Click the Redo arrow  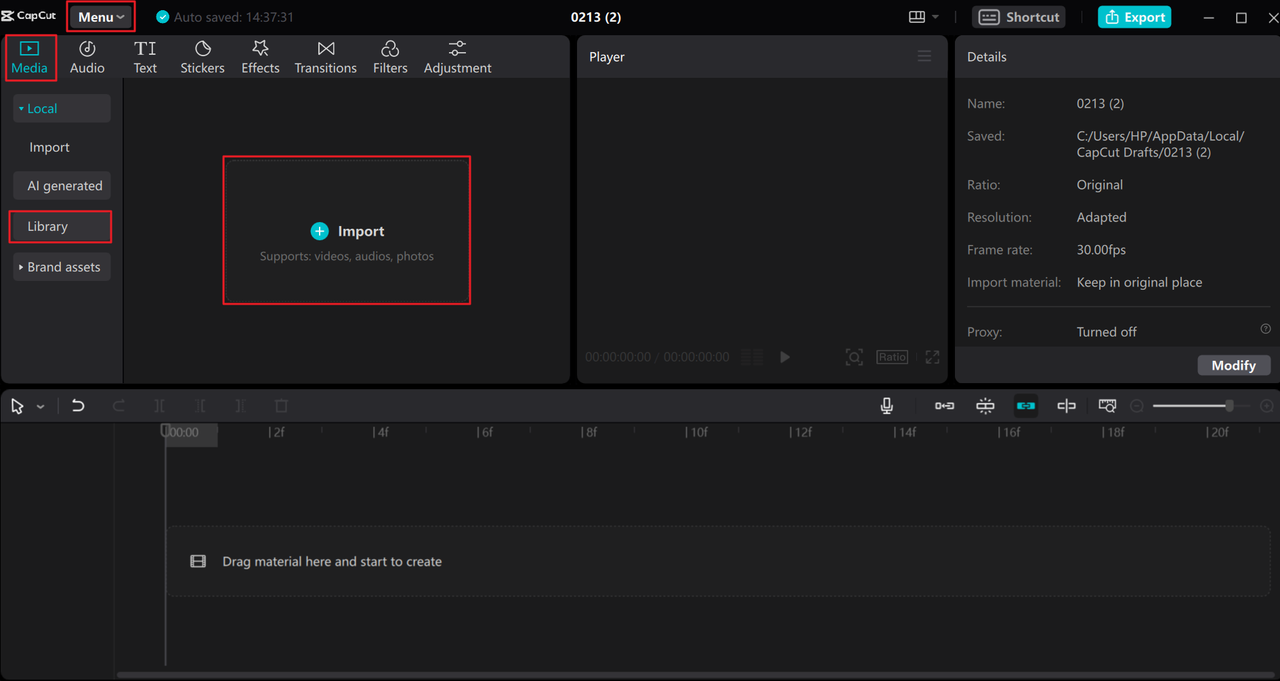pyautogui.click(x=119, y=406)
